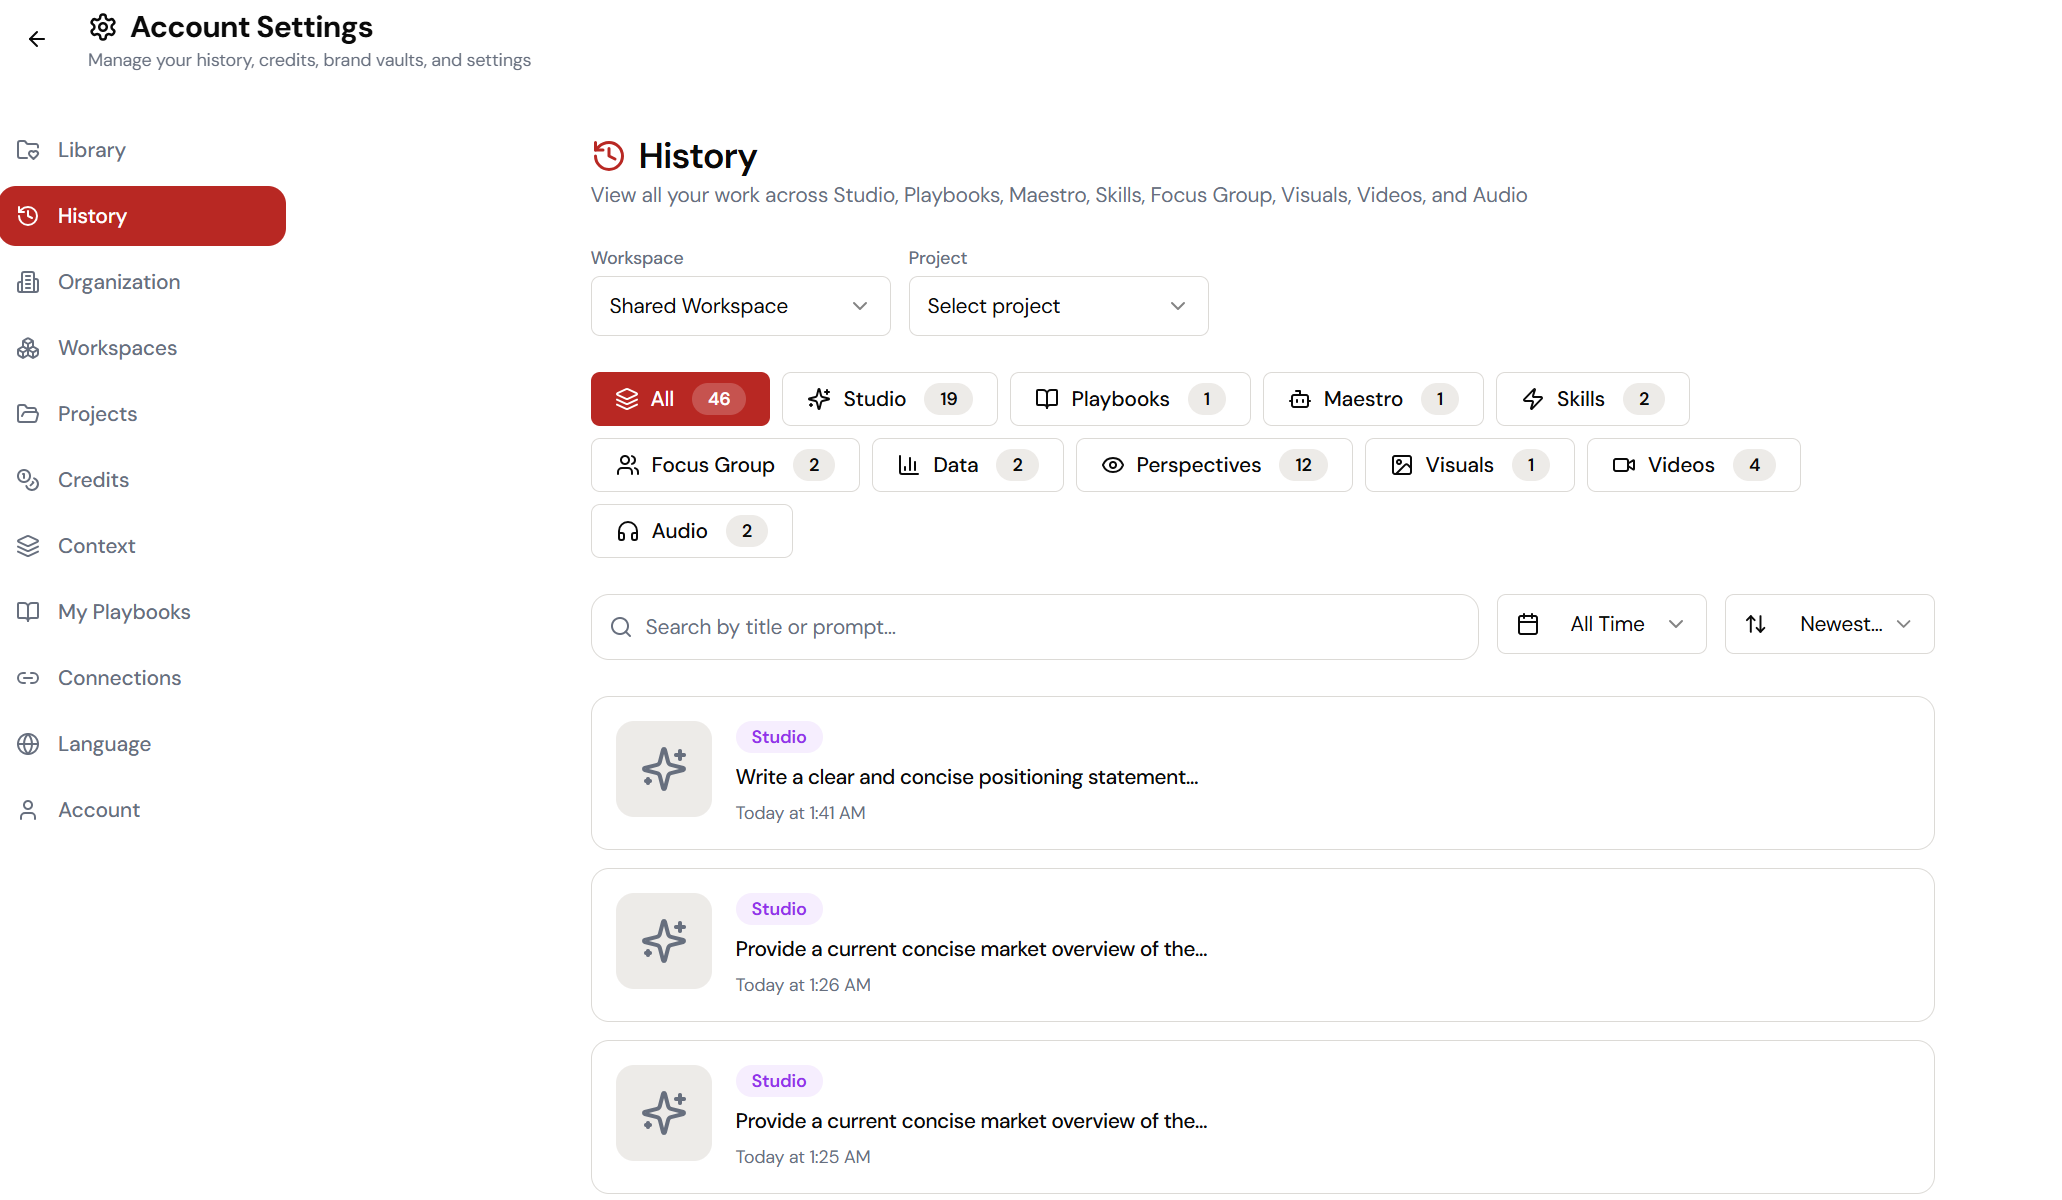Enable the Perspectives filter
This screenshot has width=2062, height=1200.
(1213, 464)
